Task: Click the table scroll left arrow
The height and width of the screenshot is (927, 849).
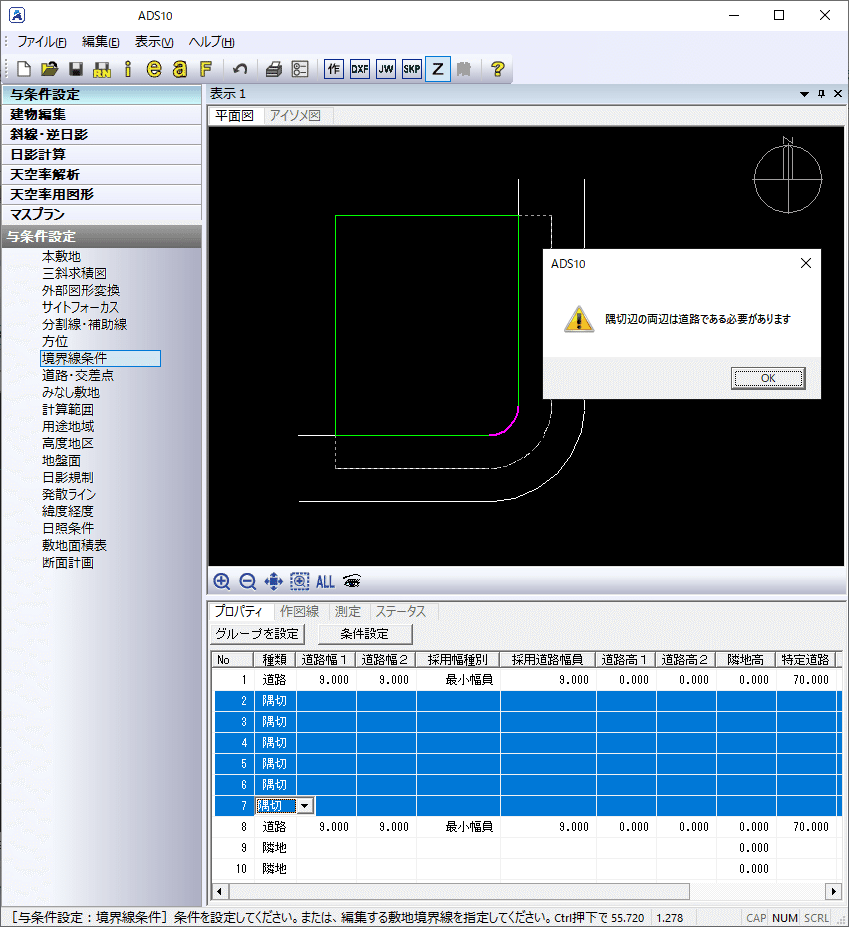Action: coord(220,891)
